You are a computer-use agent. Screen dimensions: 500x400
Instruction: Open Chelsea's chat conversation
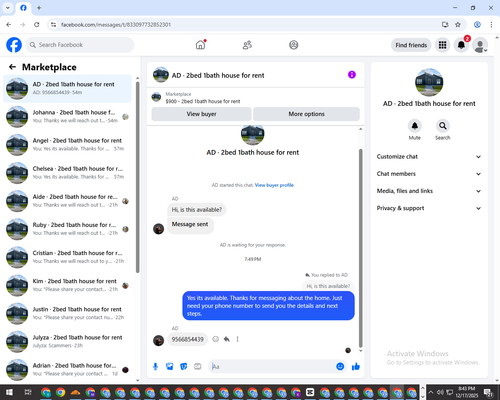coord(67,173)
